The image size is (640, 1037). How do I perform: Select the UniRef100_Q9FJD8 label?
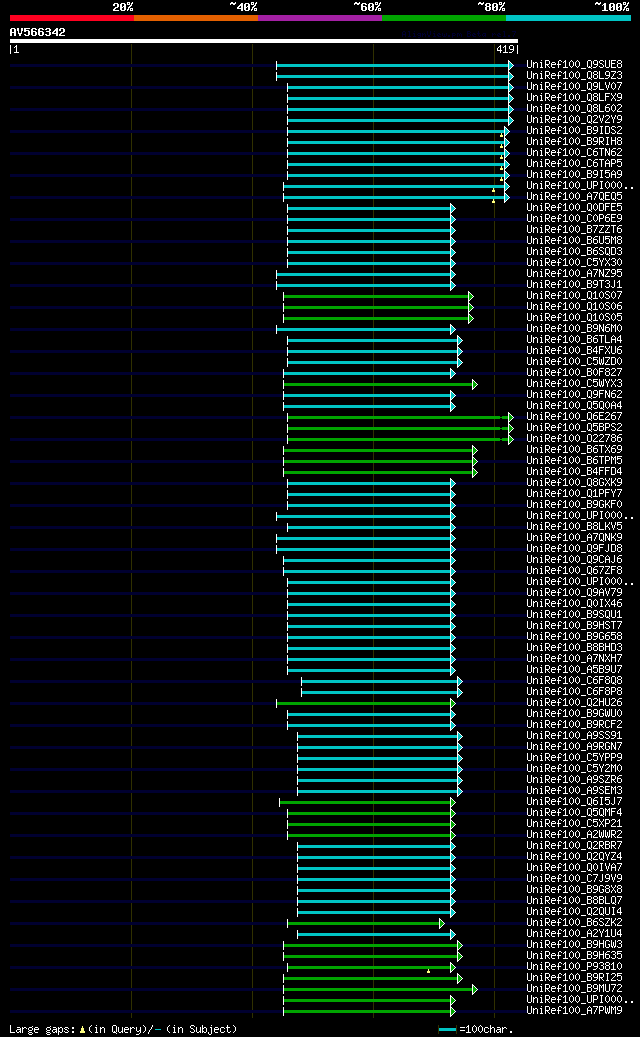(x=574, y=548)
